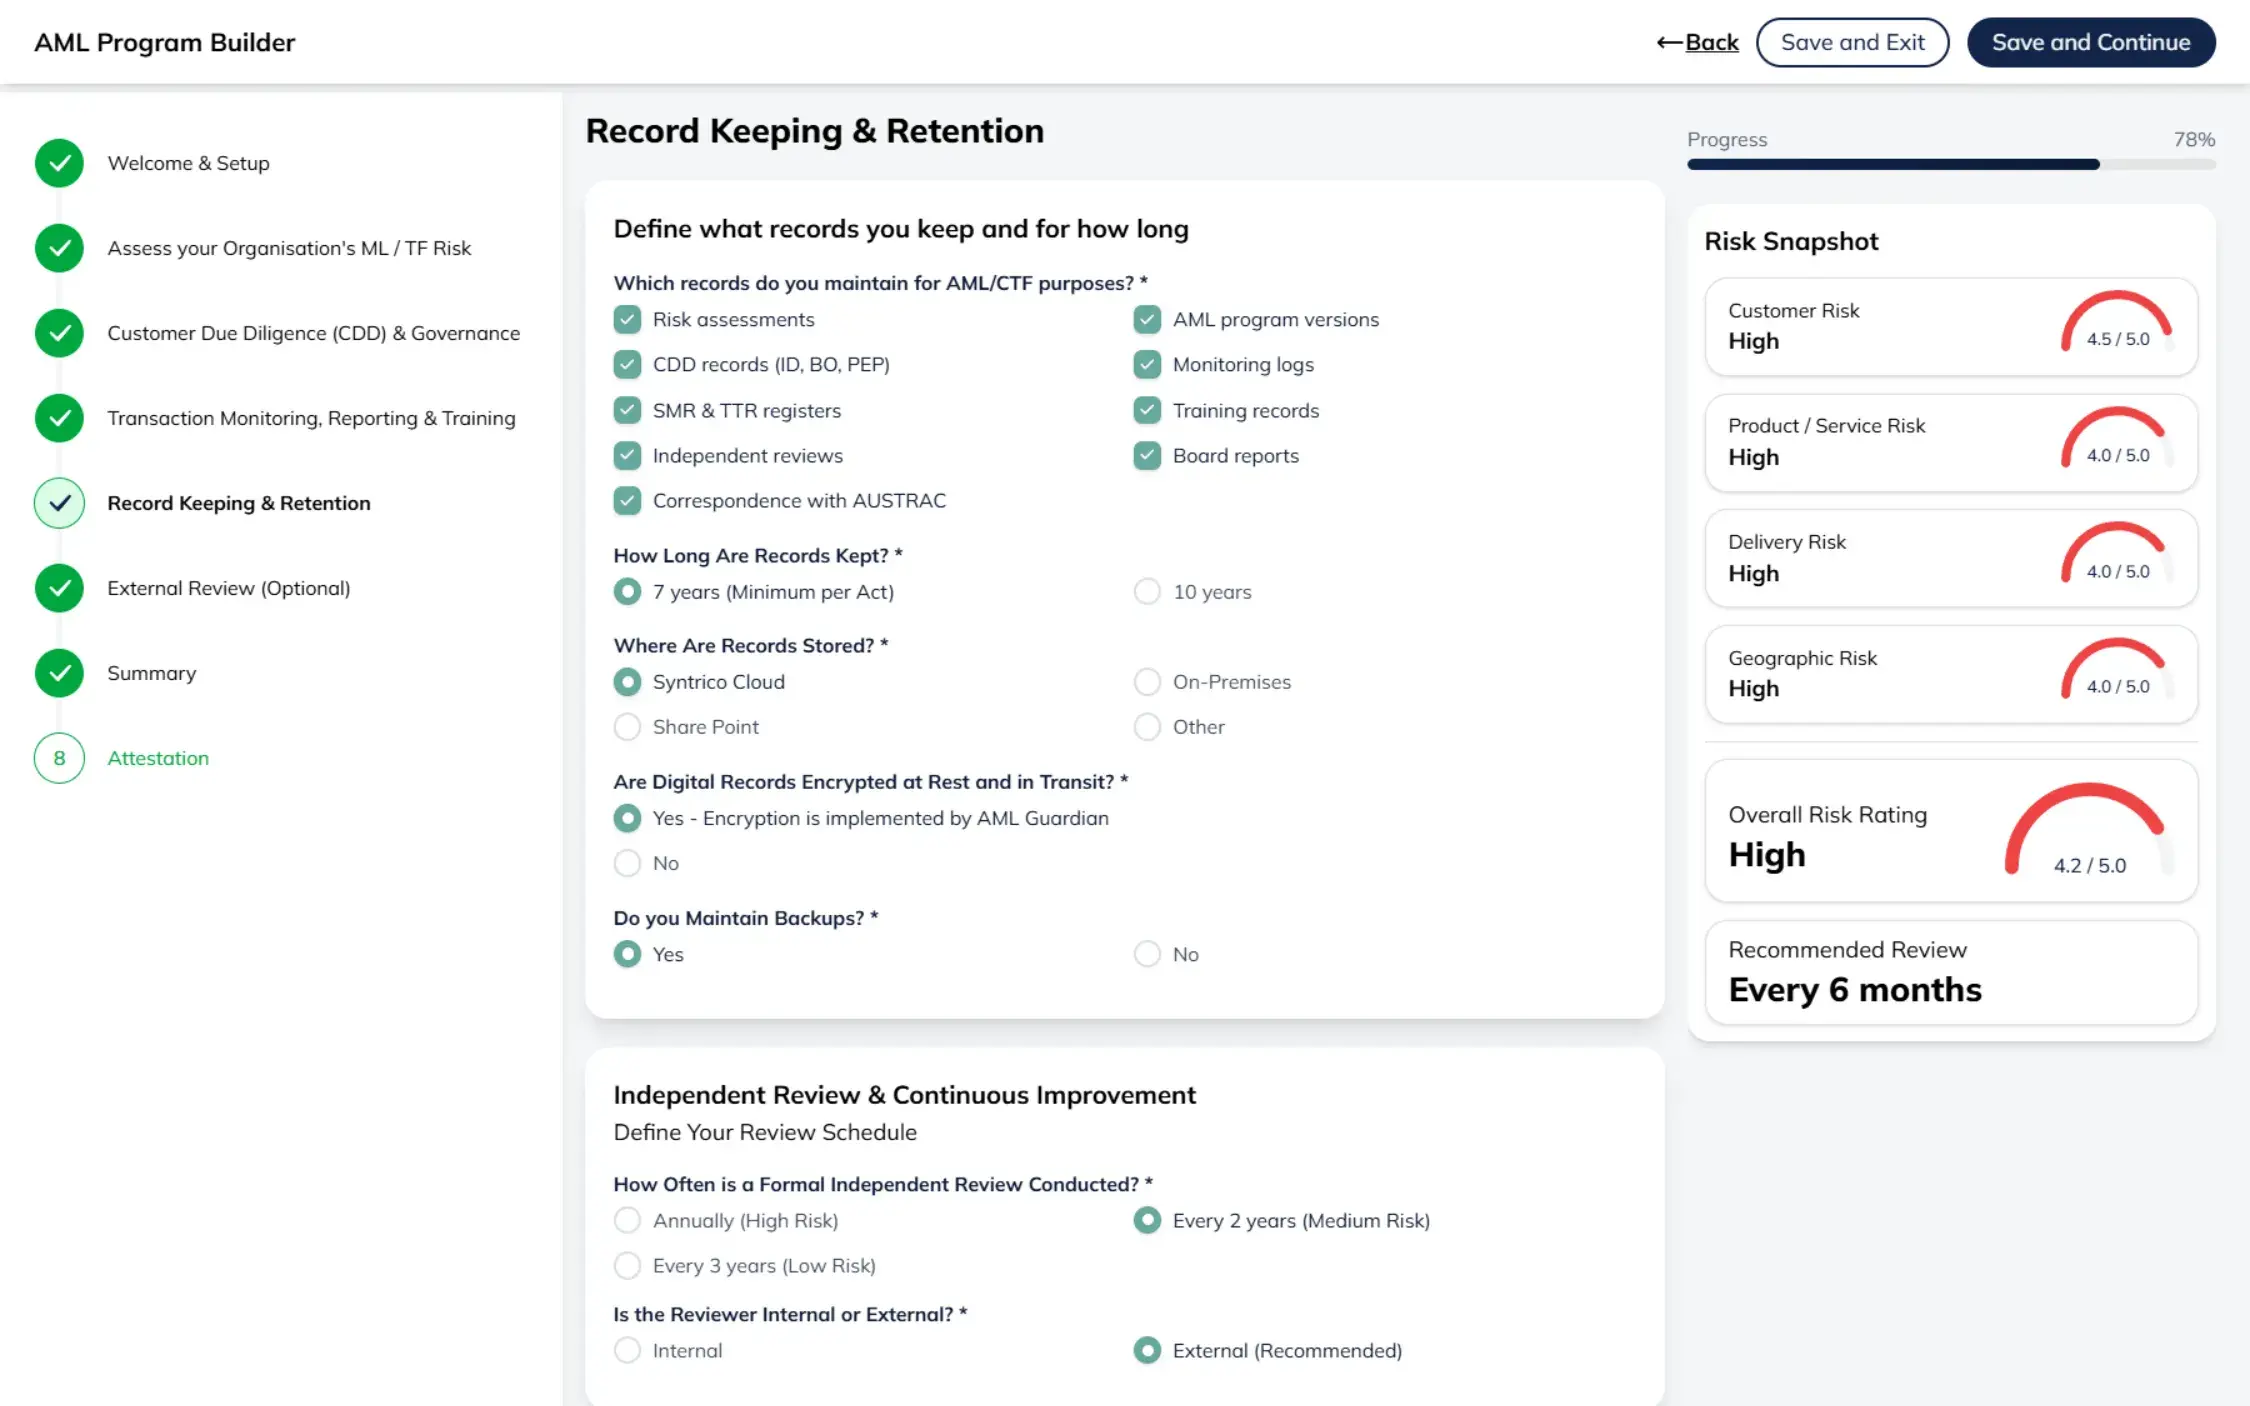Click the Welcome & Setup checkmark icon
The image size is (2250, 1406).
59,163
